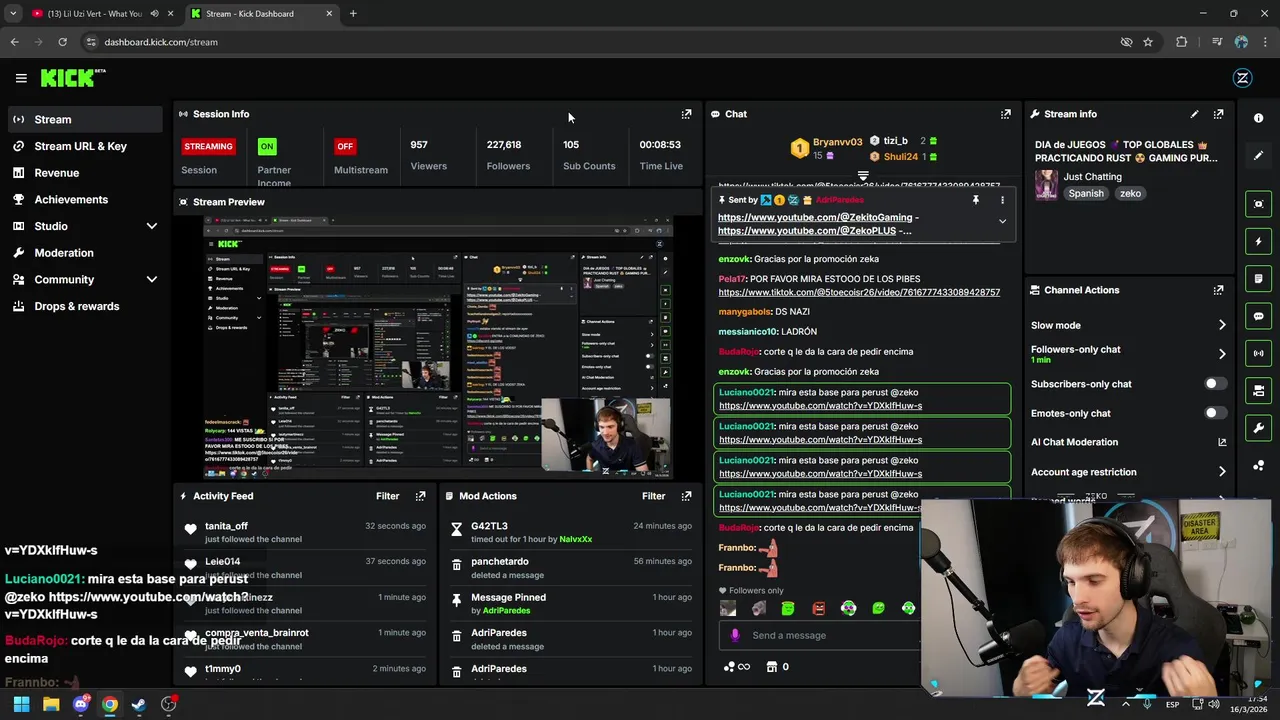Click the browser address bar
Screen dimensions: 1280x720
(600, 42)
